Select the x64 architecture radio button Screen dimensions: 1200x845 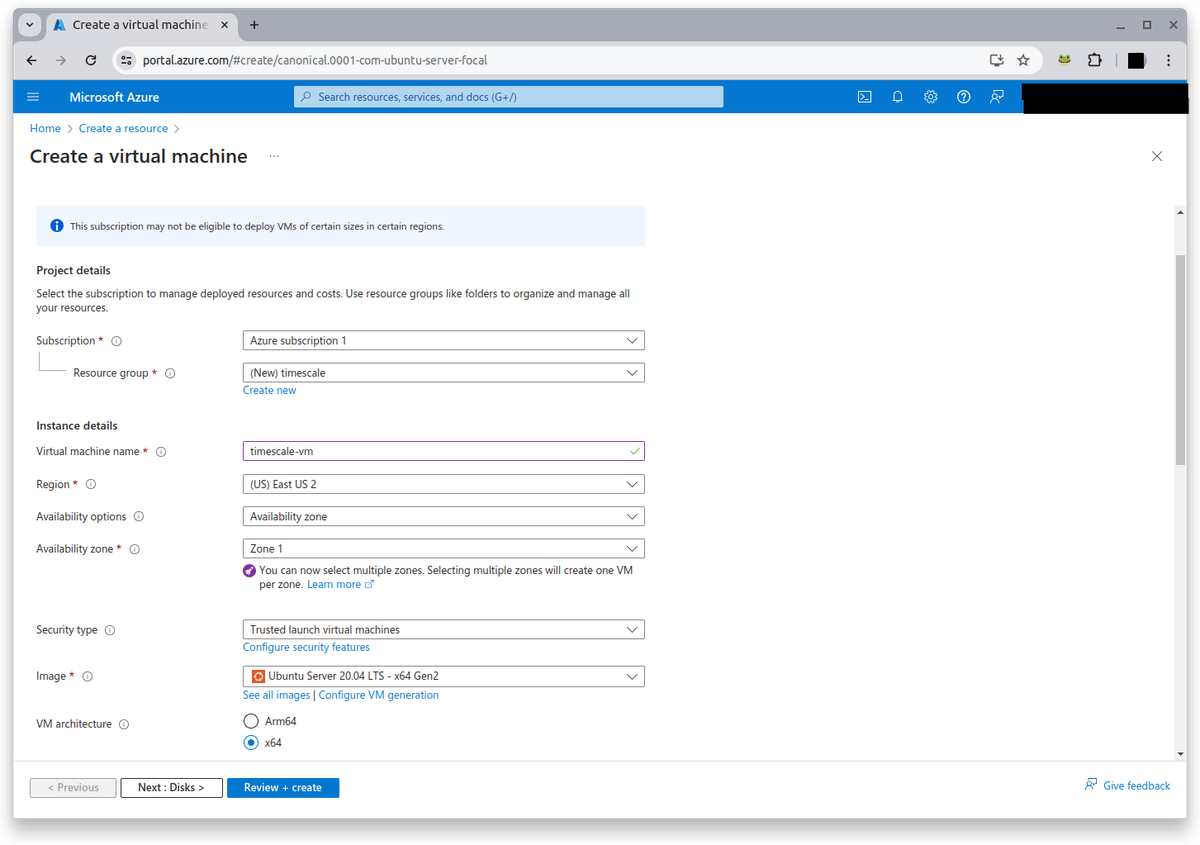(251, 742)
